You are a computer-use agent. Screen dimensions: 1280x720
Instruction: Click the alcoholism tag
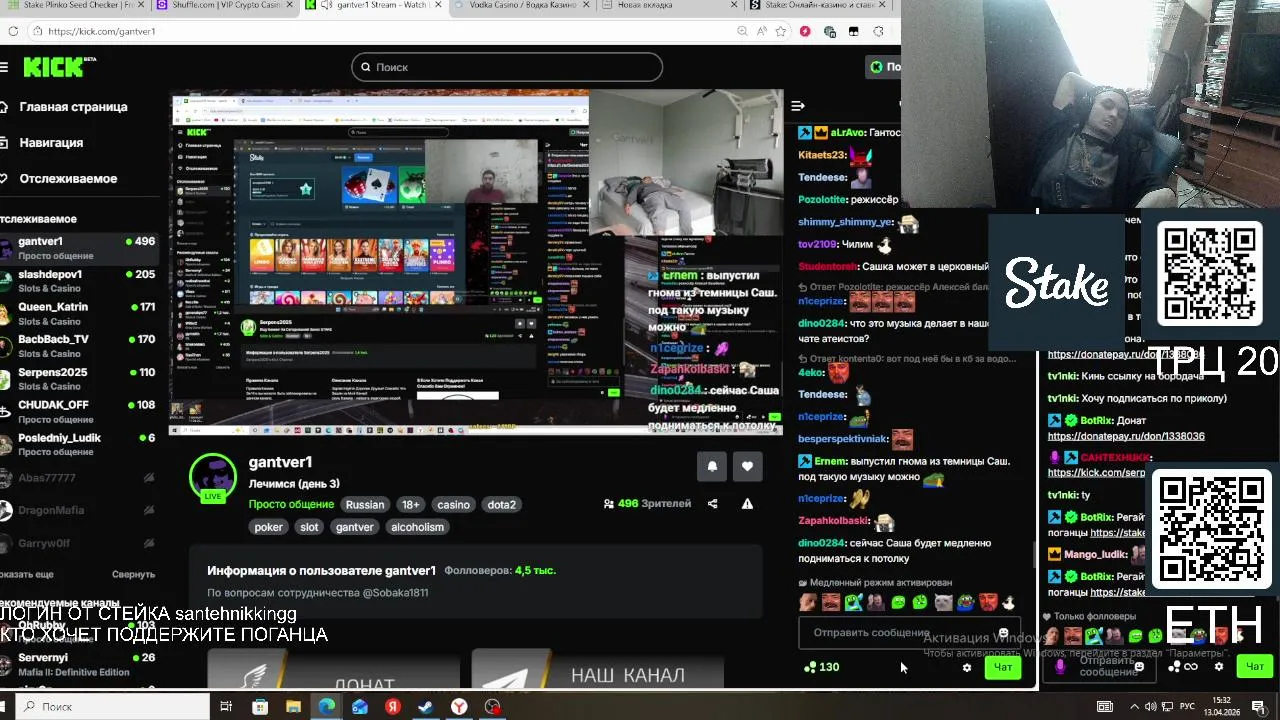coord(417,527)
